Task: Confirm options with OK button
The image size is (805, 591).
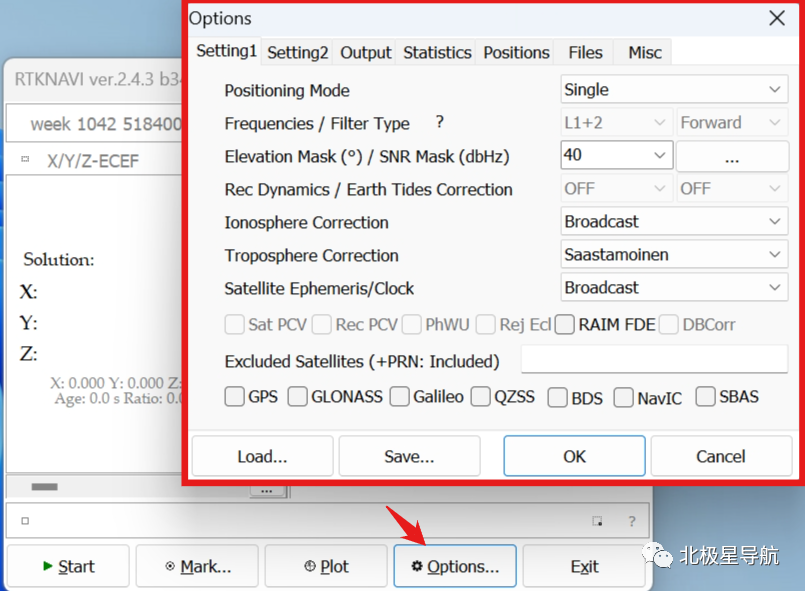Action: tap(574, 456)
